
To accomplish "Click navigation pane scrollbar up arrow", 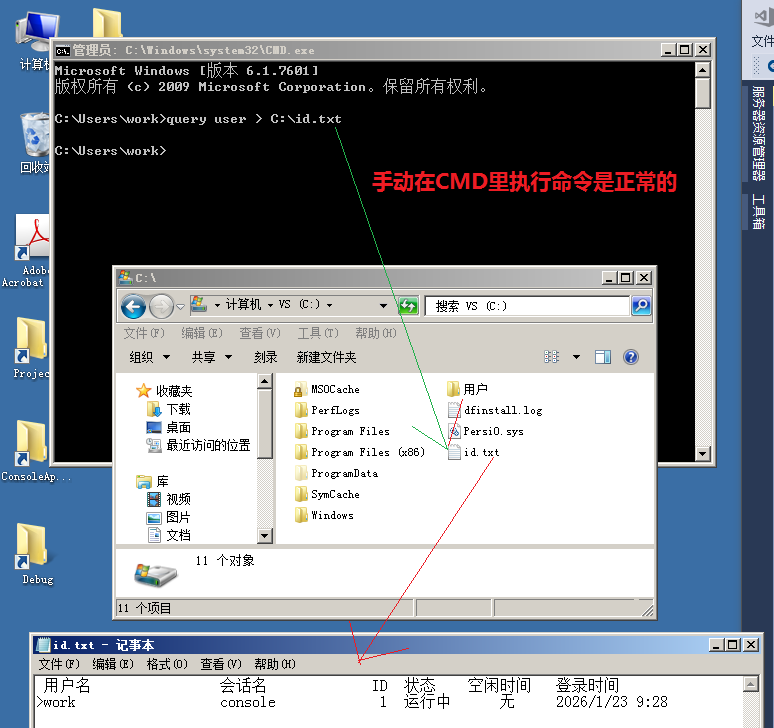I will click(265, 381).
